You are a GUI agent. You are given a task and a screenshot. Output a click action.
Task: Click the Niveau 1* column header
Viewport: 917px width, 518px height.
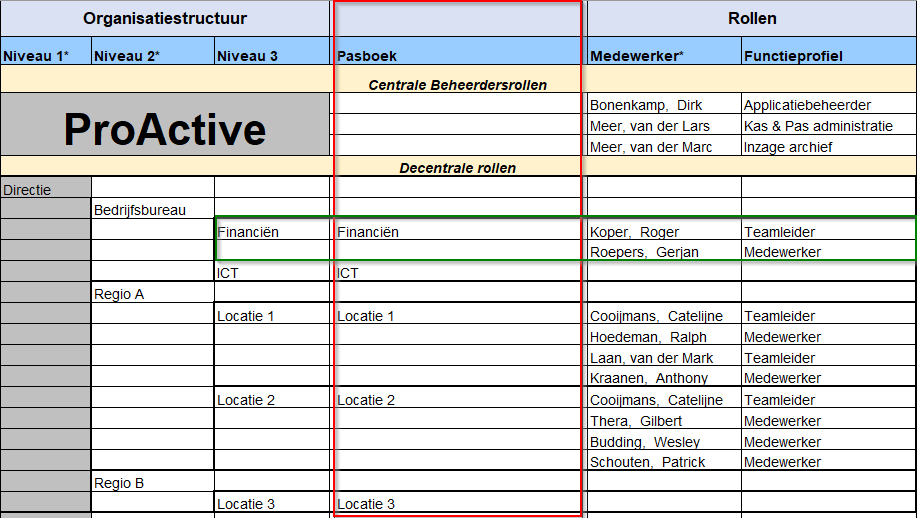(x=46, y=51)
